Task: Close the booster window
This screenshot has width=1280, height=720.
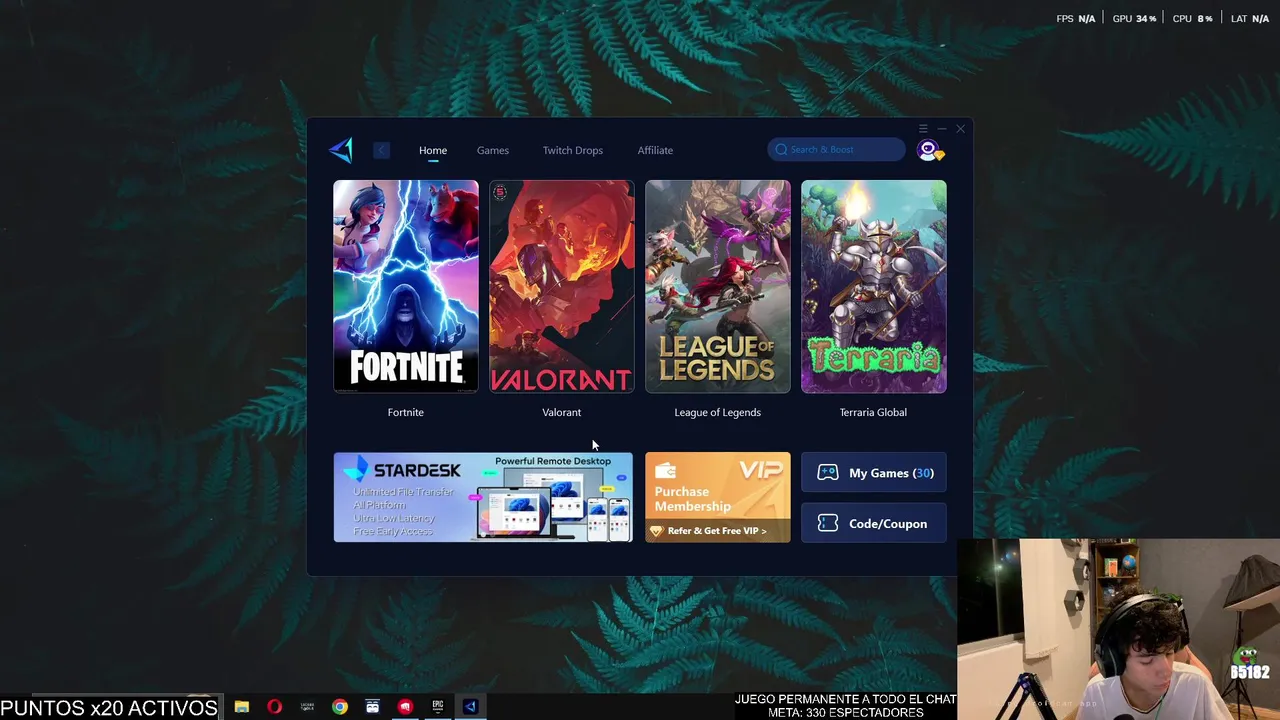Action: coord(961,129)
